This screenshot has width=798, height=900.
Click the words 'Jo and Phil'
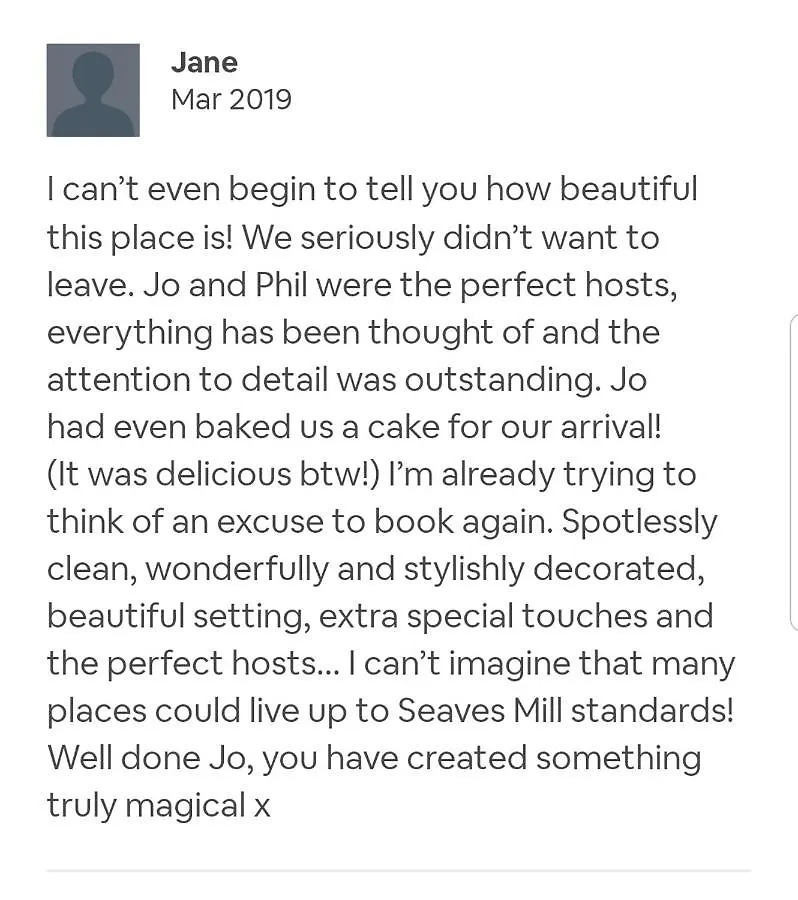[x=226, y=285]
